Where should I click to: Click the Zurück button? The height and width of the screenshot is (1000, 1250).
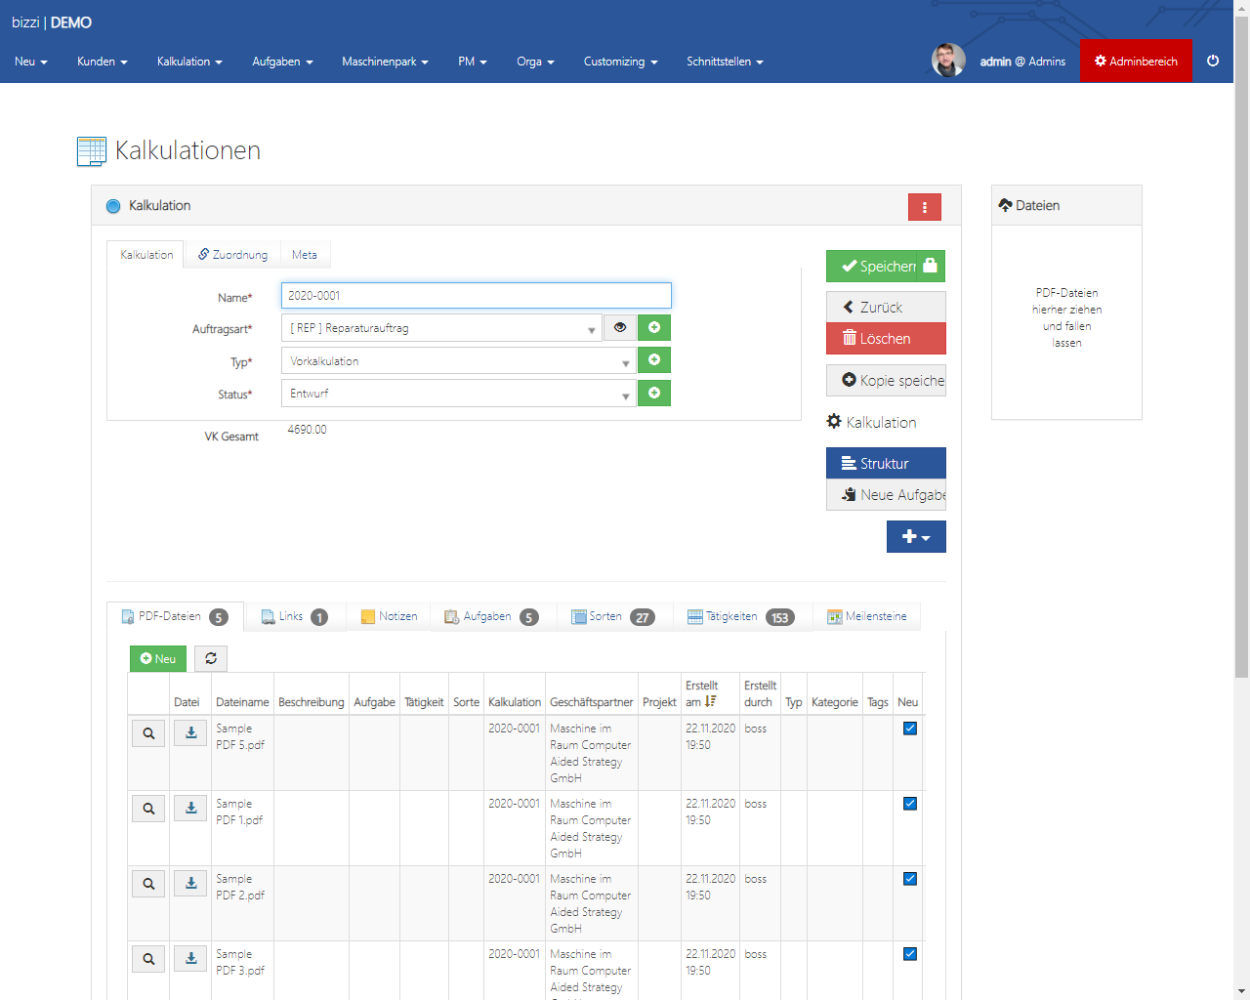tap(886, 307)
